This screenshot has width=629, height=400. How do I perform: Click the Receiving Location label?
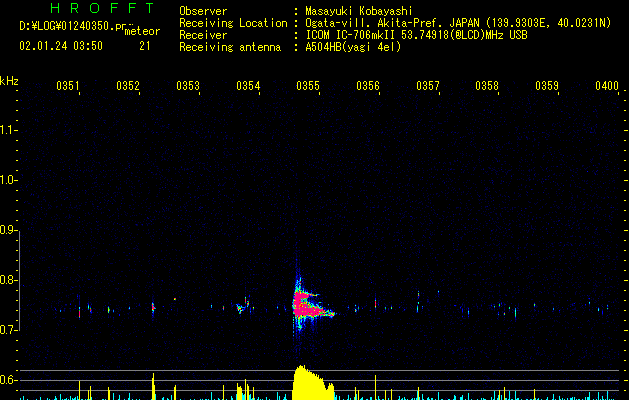coord(233,23)
